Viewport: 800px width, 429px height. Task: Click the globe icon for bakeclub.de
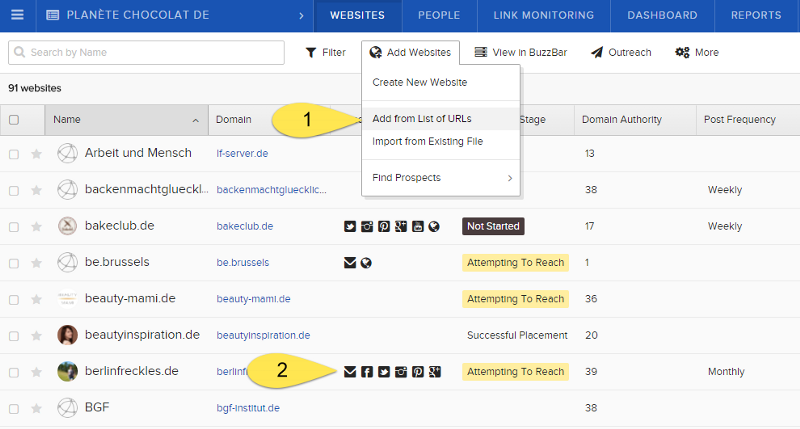click(434, 226)
